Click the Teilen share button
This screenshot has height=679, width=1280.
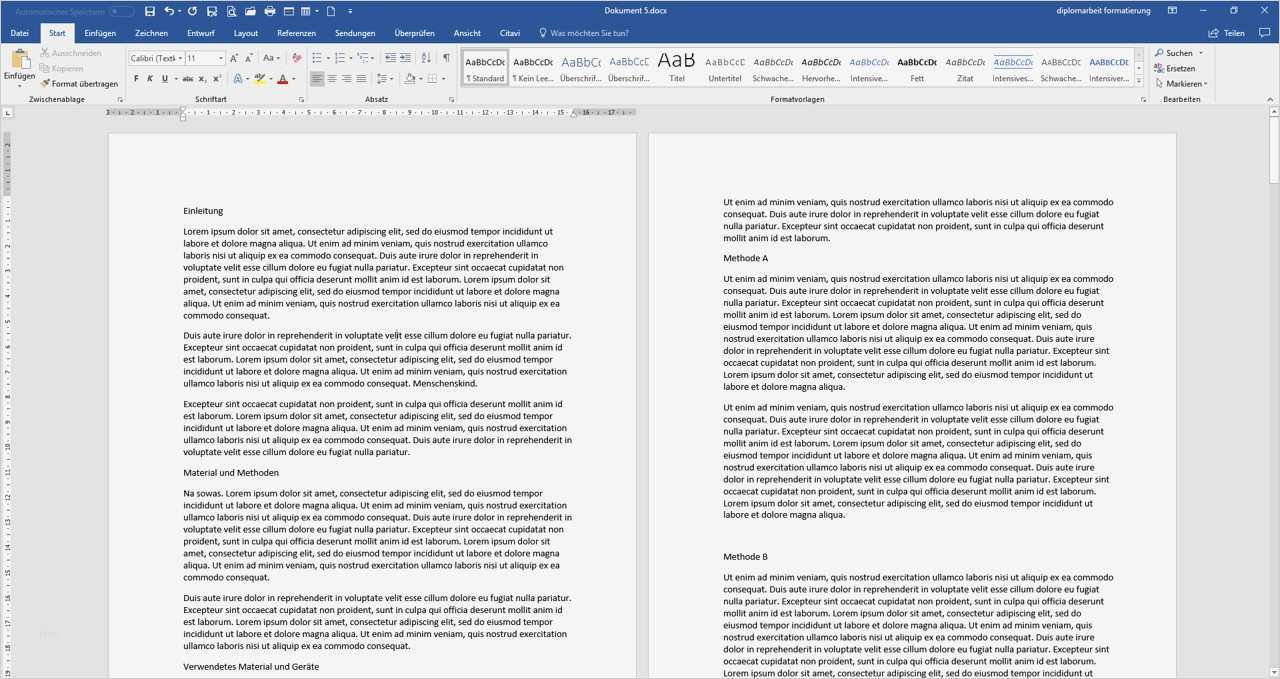pos(1227,33)
